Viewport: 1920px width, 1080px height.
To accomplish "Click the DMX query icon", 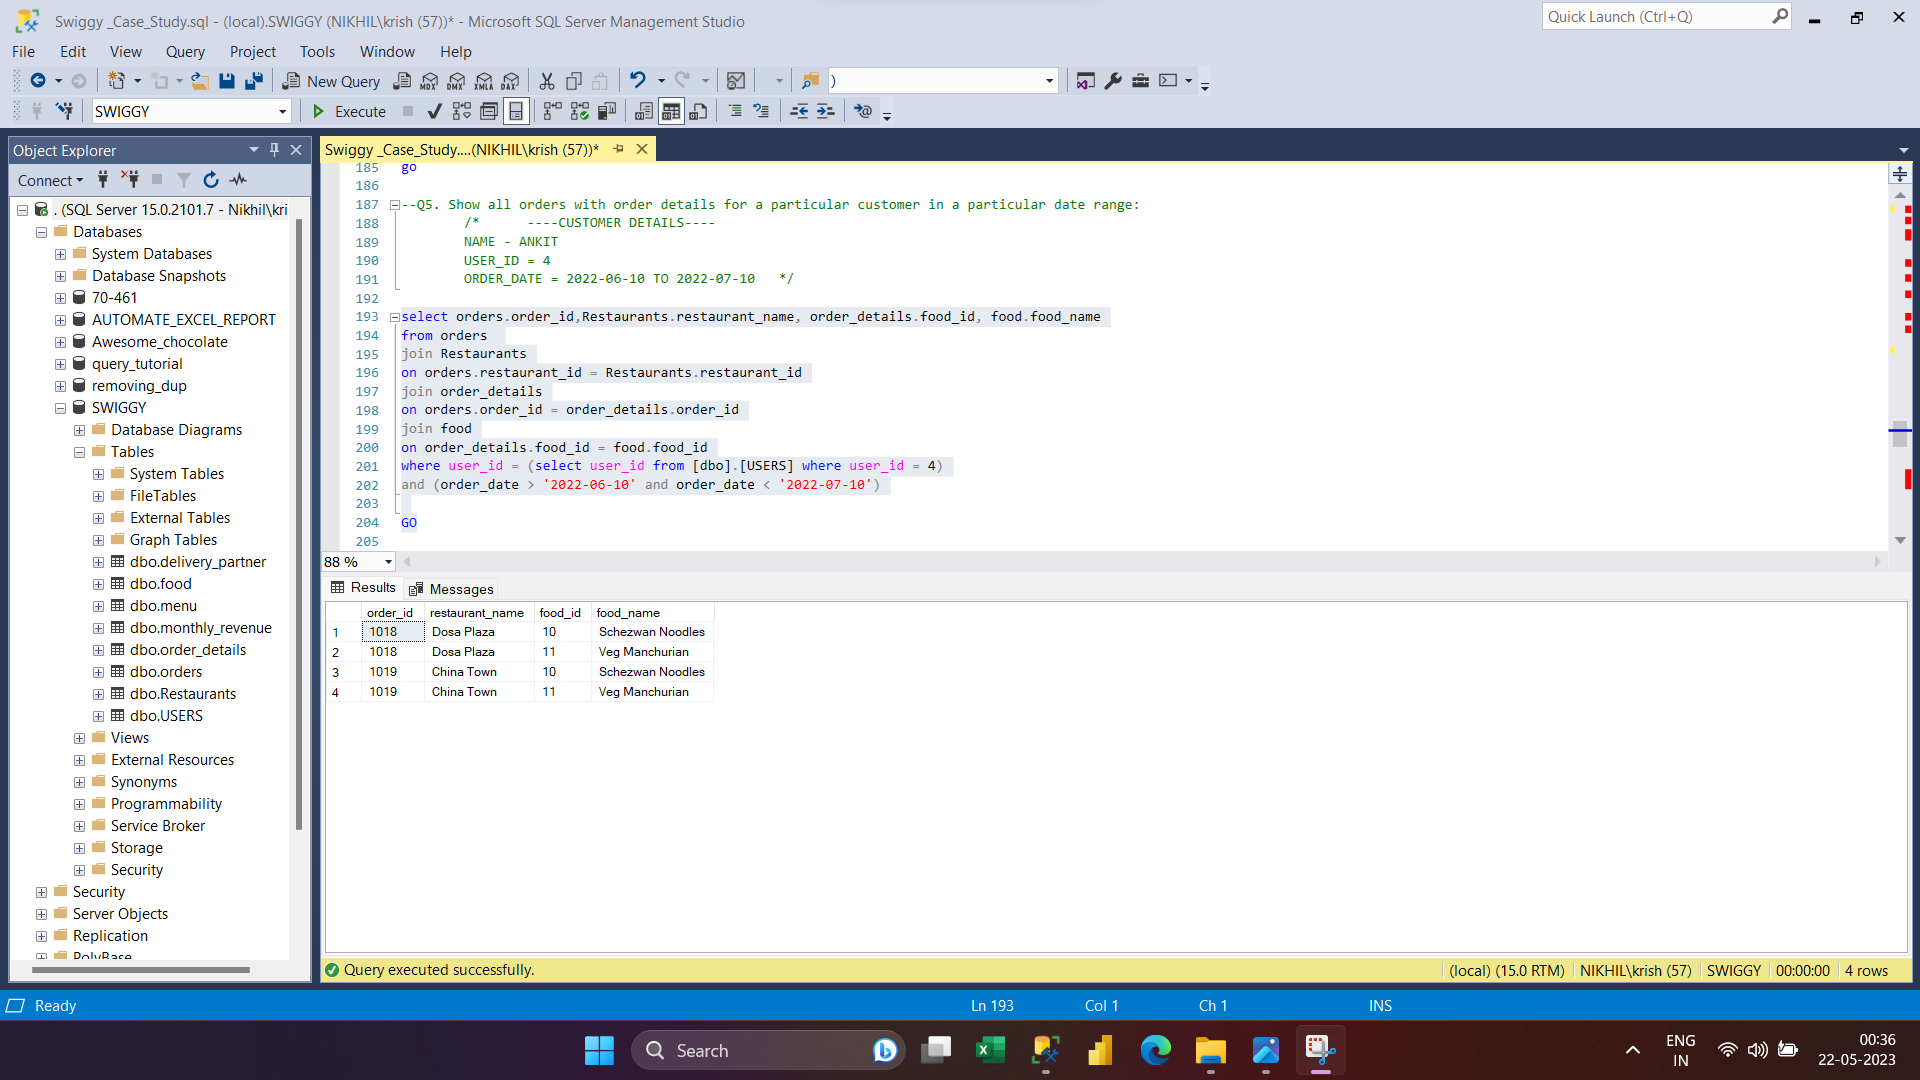I will click(457, 81).
